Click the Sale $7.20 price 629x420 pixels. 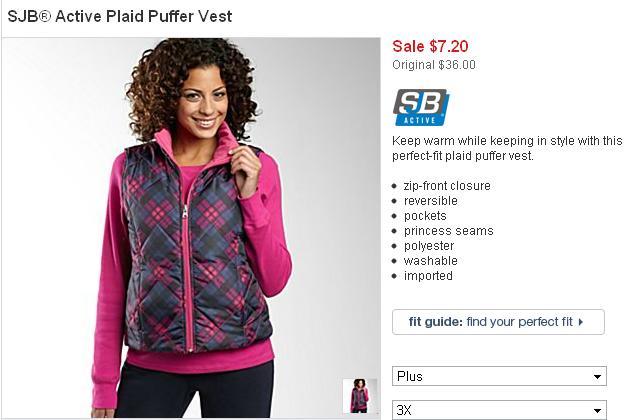pos(430,46)
